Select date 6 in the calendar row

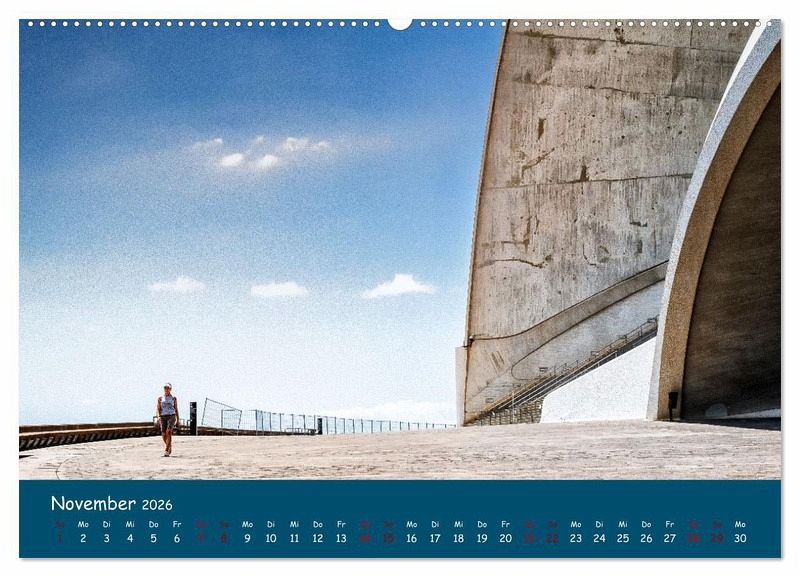tap(177, 538)
